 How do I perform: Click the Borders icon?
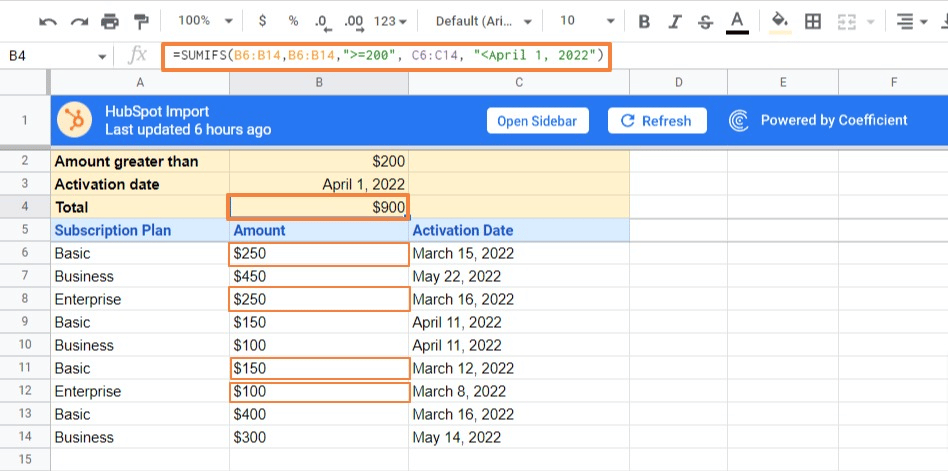point(813,21)
